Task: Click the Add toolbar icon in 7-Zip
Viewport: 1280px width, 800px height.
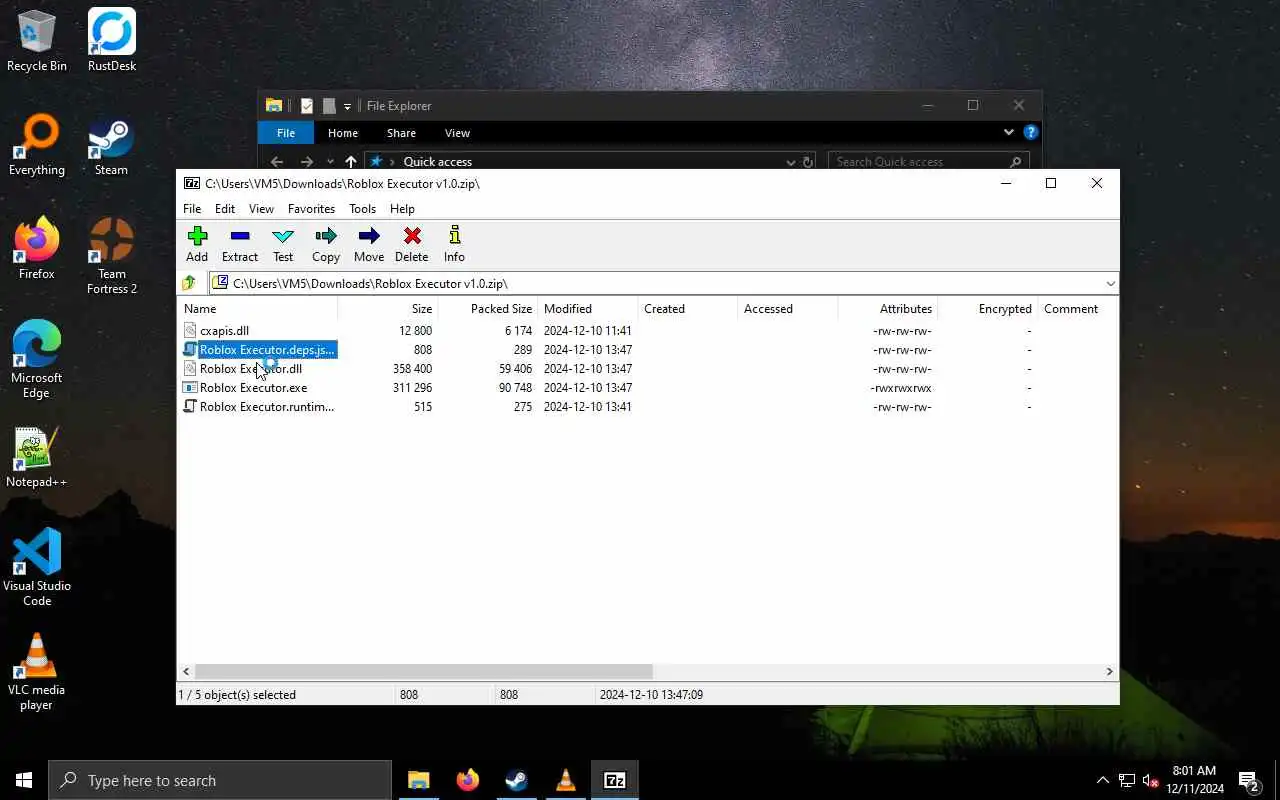Action: (x=197, y=244)
